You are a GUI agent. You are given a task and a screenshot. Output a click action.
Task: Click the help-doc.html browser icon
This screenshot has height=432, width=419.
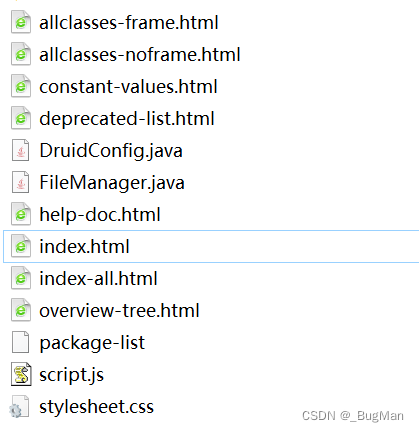pyautogui.click(x=21, y=214)
